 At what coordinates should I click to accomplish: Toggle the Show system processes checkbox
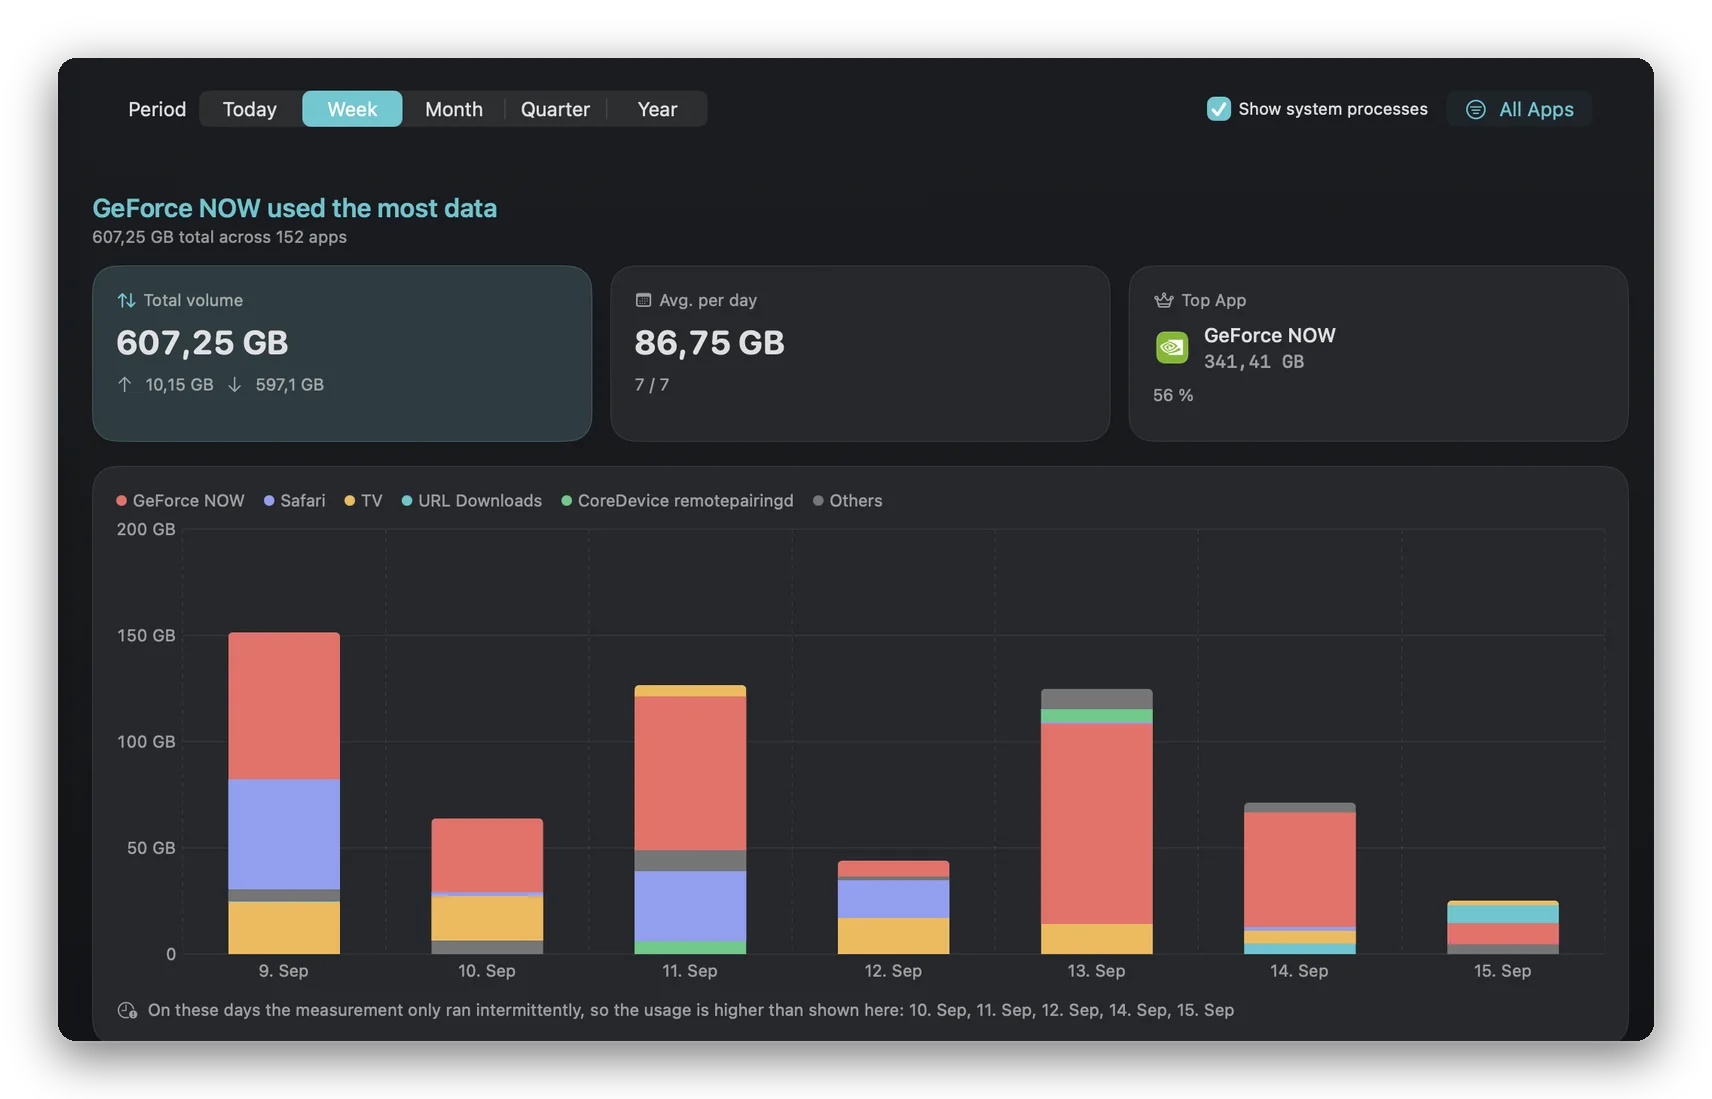click(1218, 109)
